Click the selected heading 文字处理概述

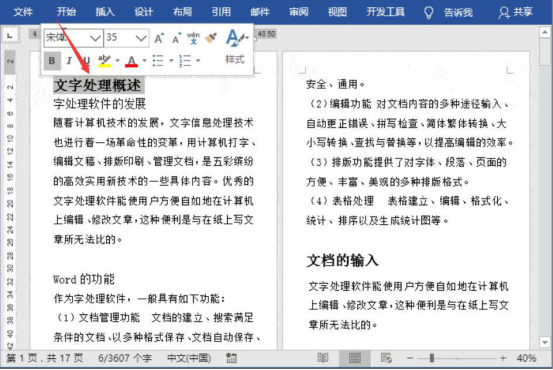[98, 85]
